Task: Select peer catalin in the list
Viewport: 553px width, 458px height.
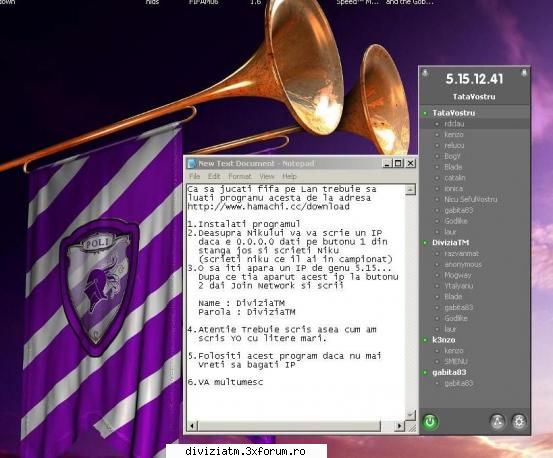Action: [x=474, y=178]
